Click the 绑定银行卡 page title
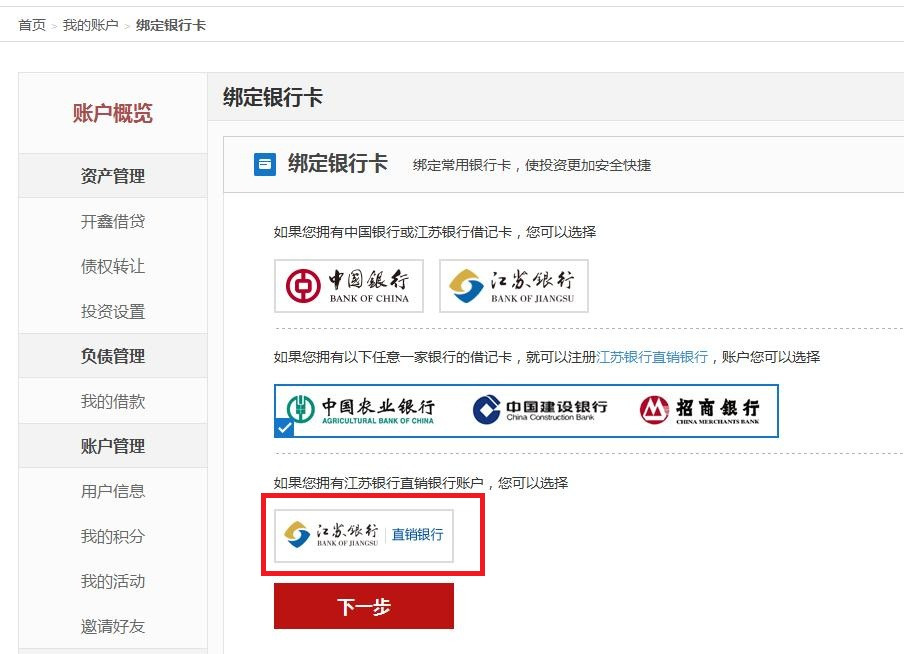Viewport: 904px width, 654px height. tap(273, 97)
